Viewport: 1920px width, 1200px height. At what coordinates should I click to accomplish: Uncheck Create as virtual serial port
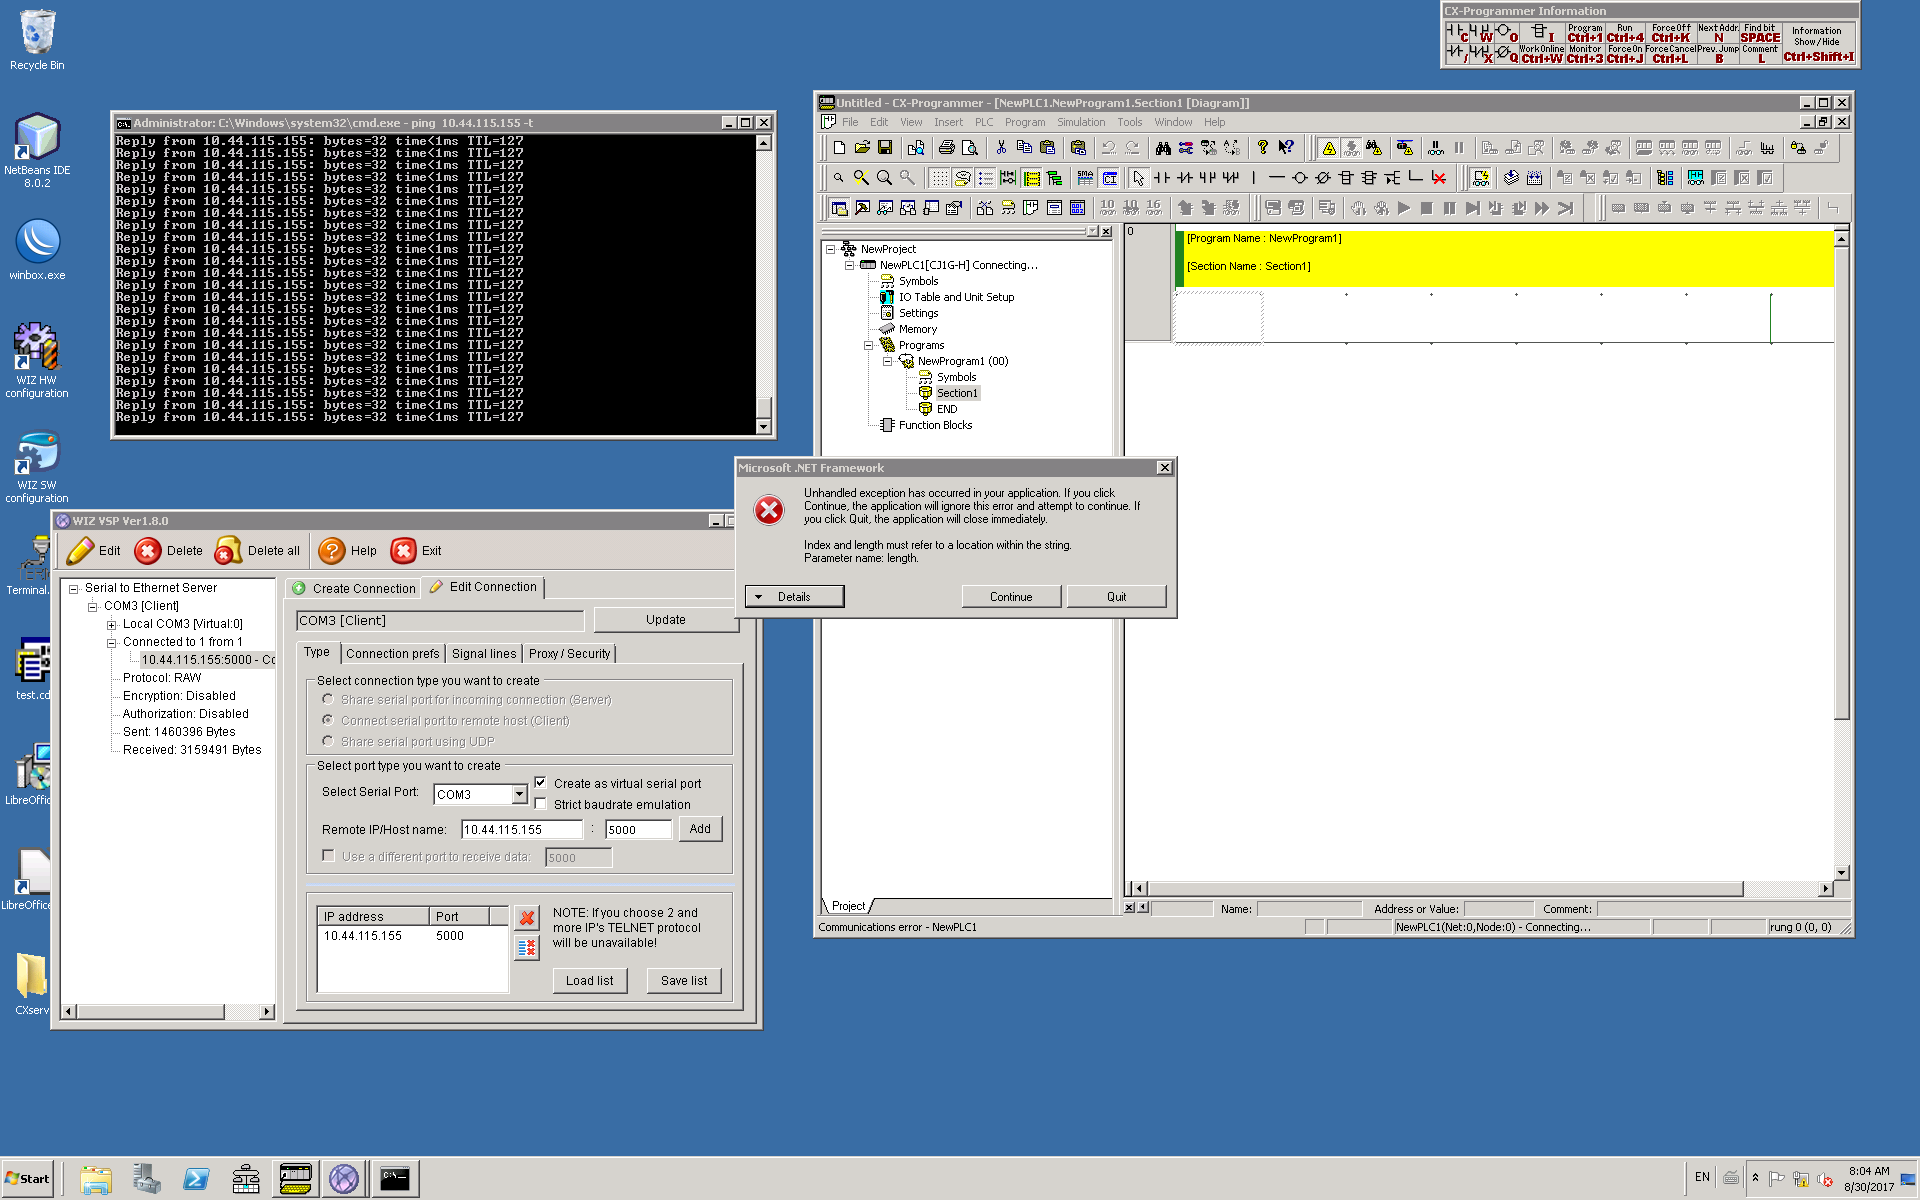tap(541, 783)
